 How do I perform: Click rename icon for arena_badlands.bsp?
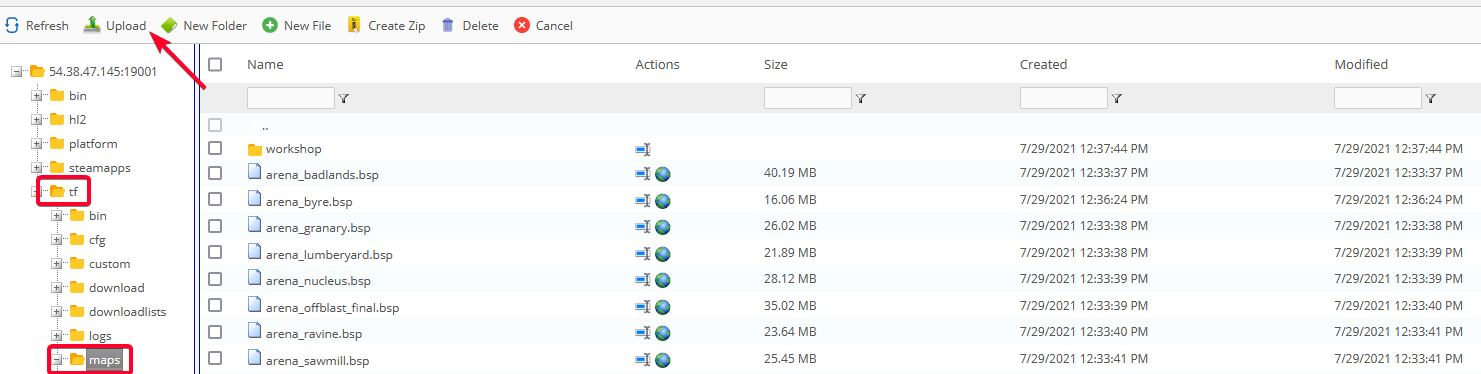(642, 174)
